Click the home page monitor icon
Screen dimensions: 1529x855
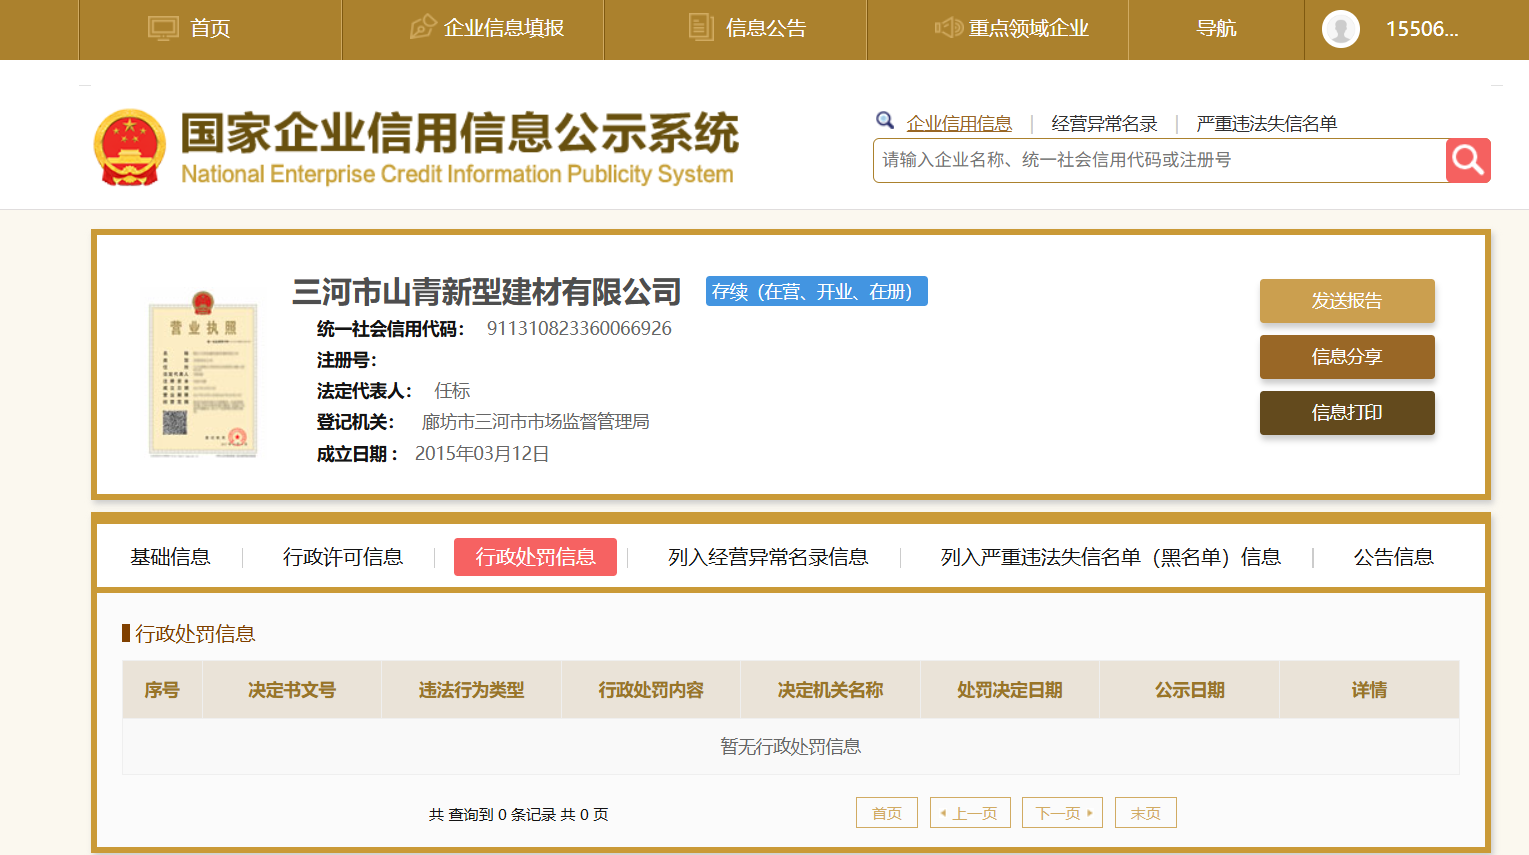coord(162,28)
